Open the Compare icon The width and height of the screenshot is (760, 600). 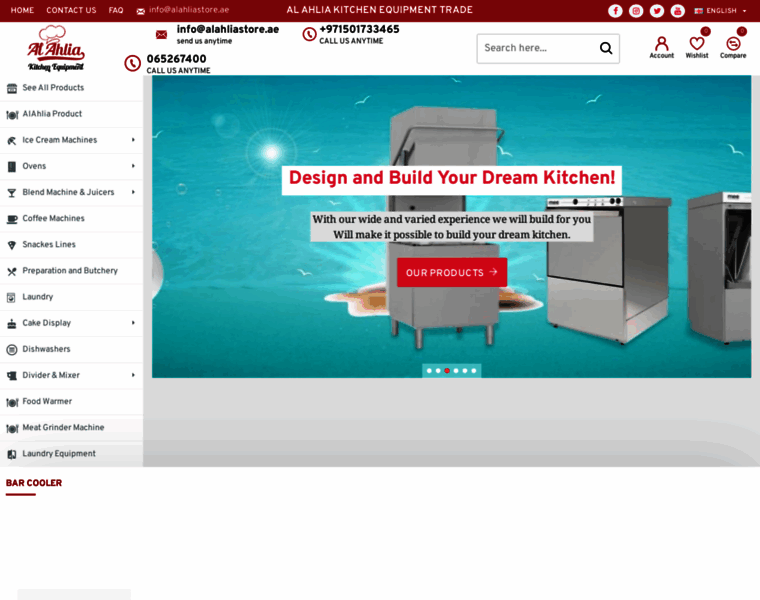(733, 47)
